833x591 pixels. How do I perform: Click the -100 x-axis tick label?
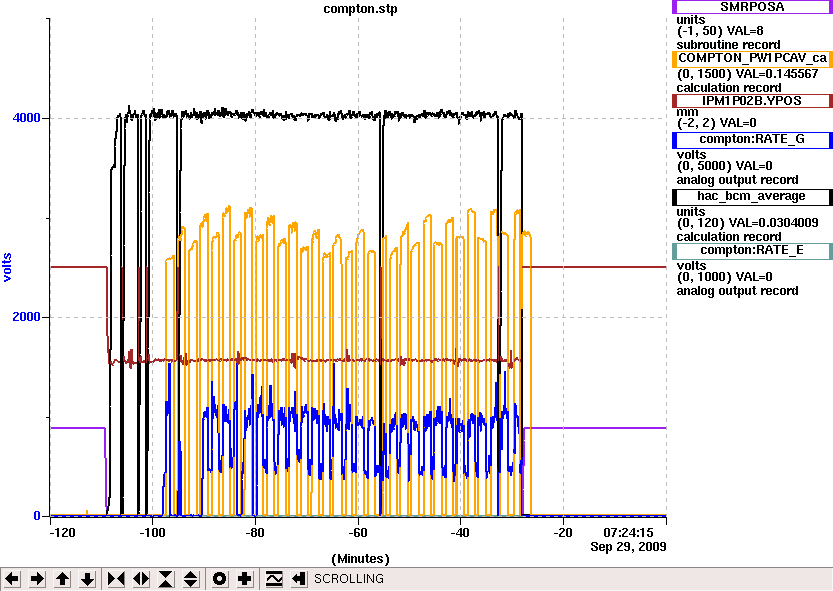tap(152, 533)
